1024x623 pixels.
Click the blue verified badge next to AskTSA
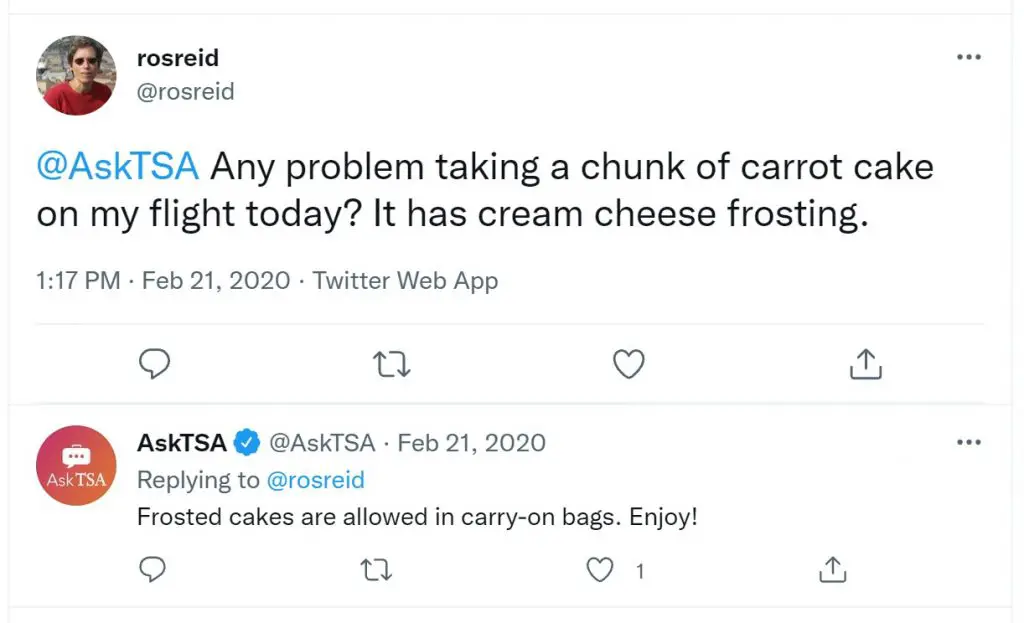247,442
